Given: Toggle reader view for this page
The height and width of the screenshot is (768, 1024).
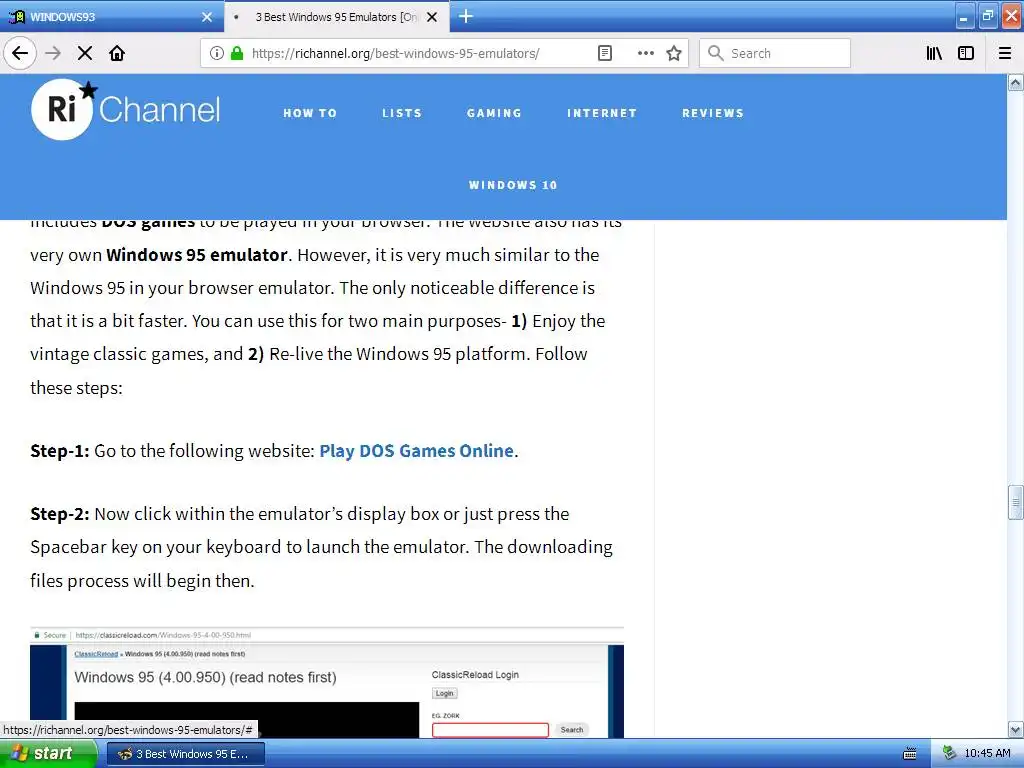Looking at the screenshot, I should click(x=605, y=53).
